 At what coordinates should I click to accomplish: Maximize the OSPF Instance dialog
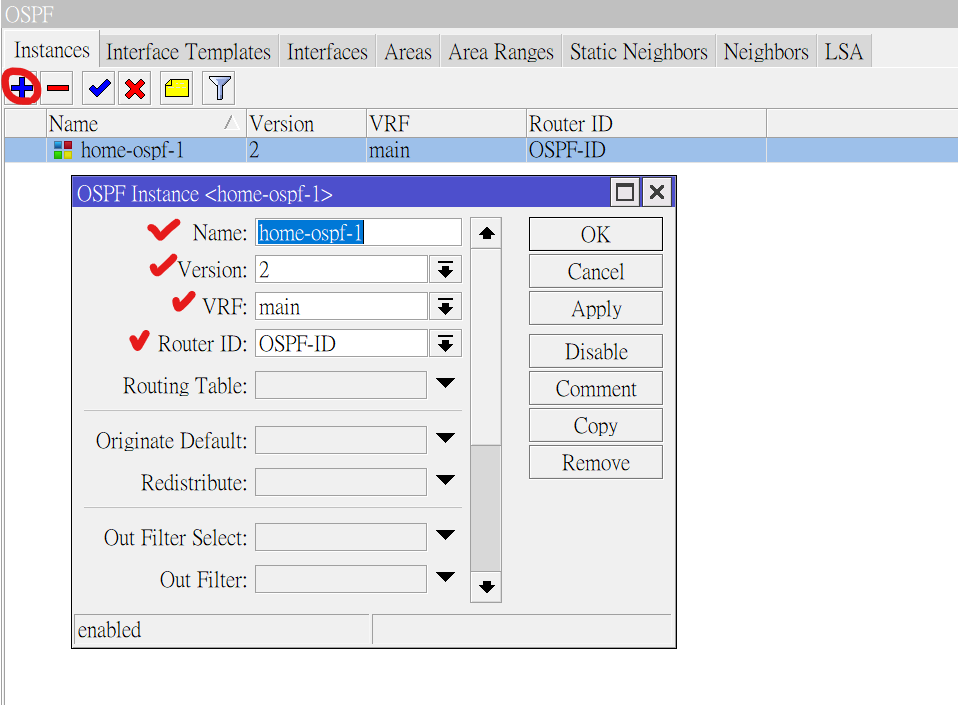tap(625, 193)
